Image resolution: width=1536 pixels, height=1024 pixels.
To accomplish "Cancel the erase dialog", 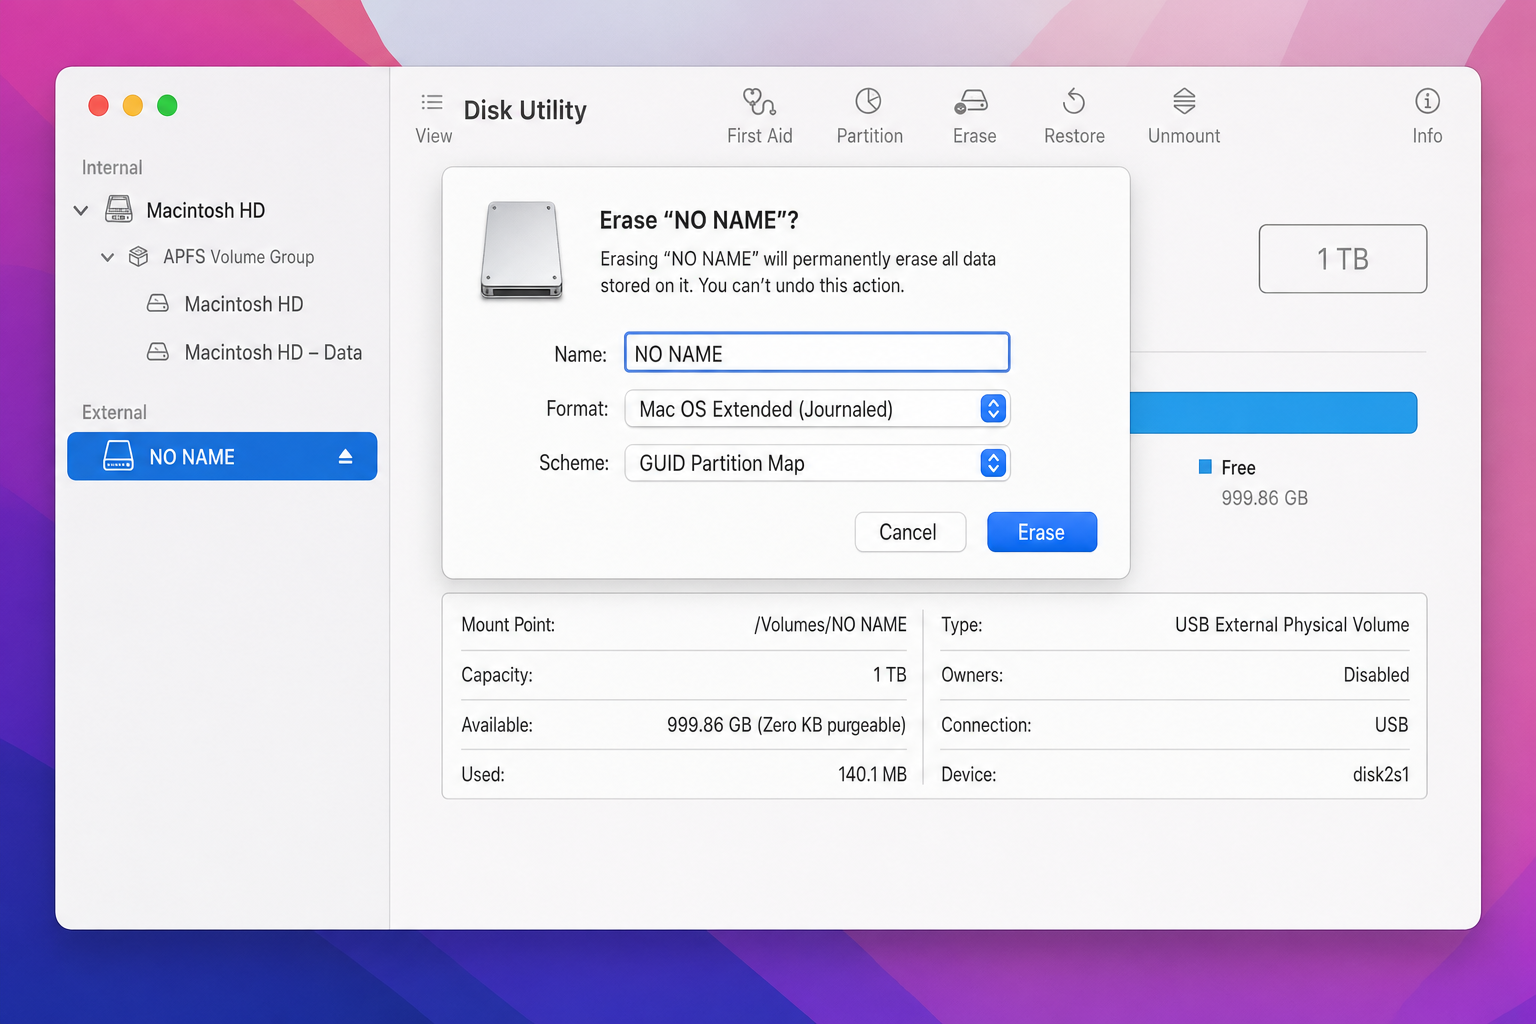I will tap(909, 532).
